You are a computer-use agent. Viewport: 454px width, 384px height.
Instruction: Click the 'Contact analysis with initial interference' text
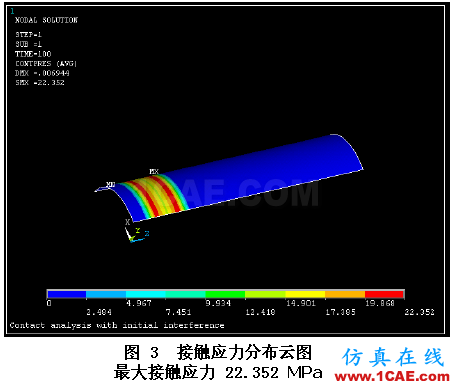tap(117, 325)
